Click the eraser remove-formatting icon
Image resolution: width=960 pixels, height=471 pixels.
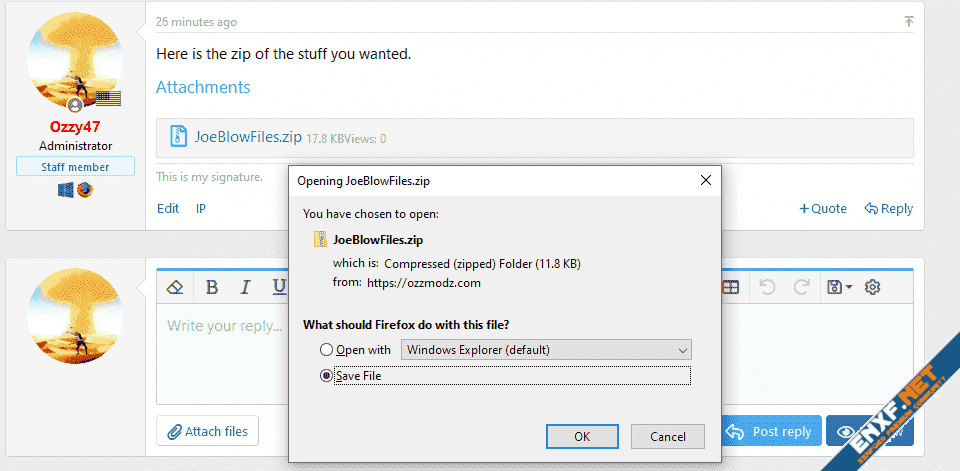[175, 288]
